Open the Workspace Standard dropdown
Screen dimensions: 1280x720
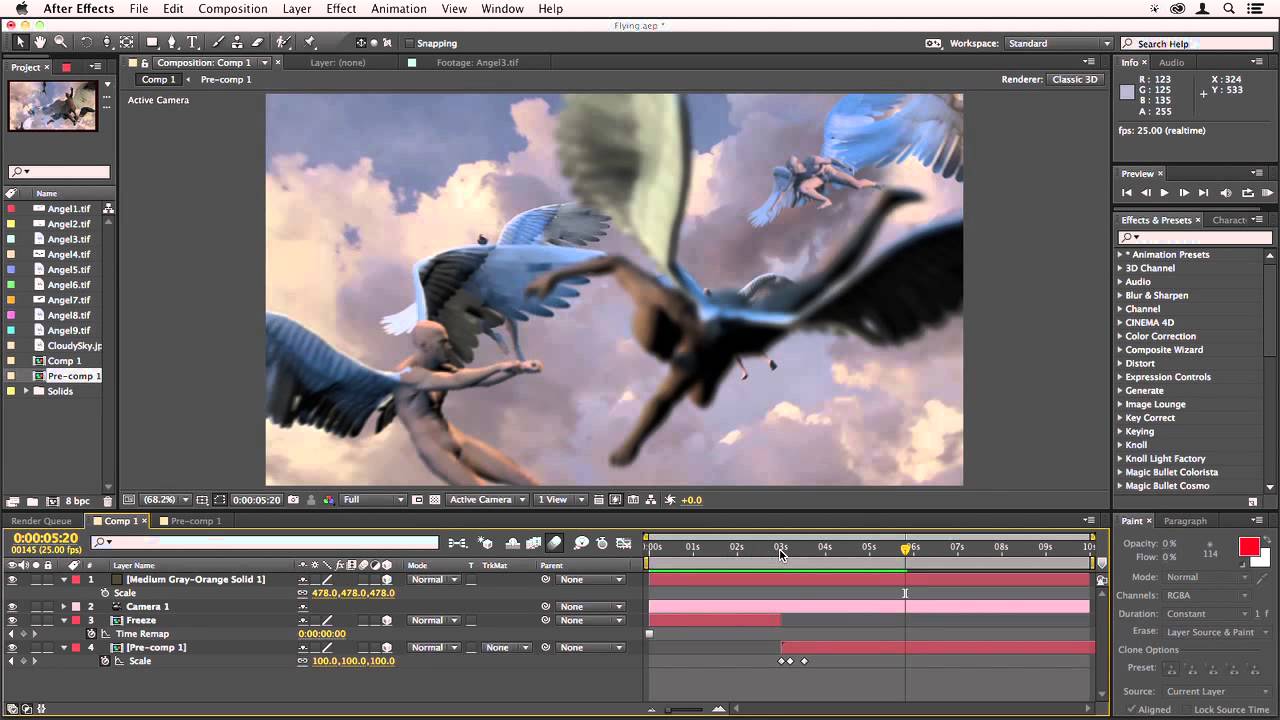click(1059, 44)
